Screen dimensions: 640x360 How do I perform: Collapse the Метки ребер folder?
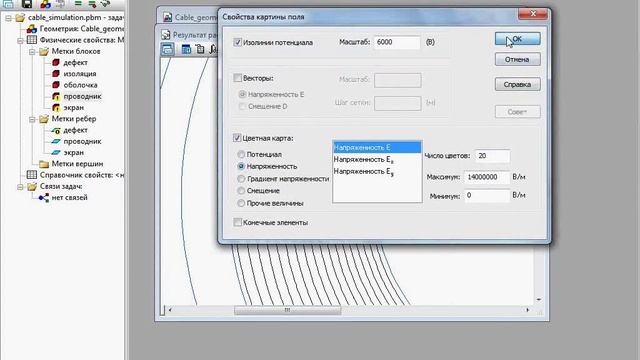pos(32,120)
